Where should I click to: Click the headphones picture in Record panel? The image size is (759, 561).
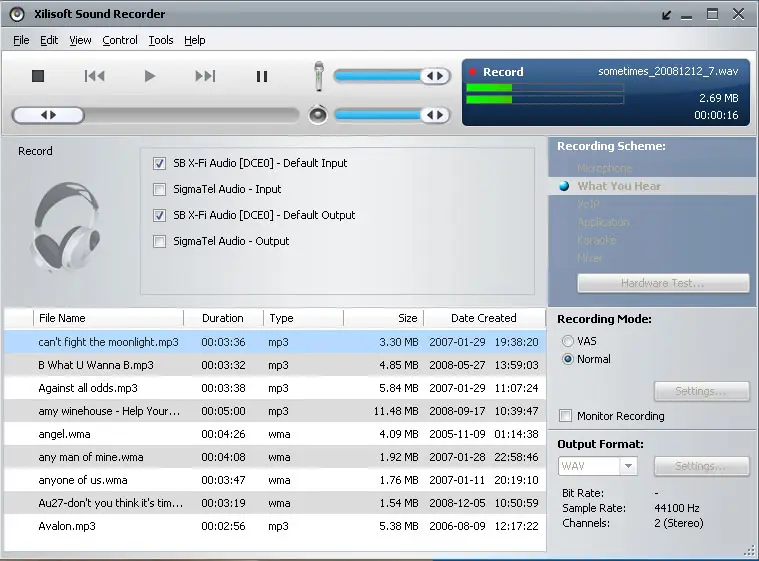(66, 226)
